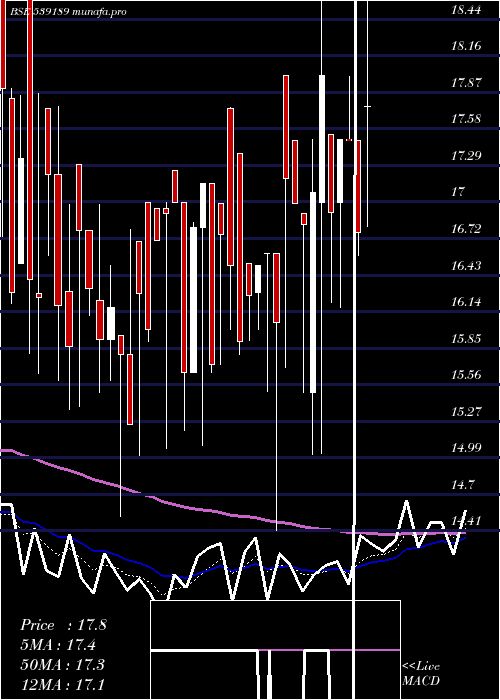The height and width of the screenshot is (700, 500).
Task: Click the 14.41 price axis label
Action: tap(466, 521)
